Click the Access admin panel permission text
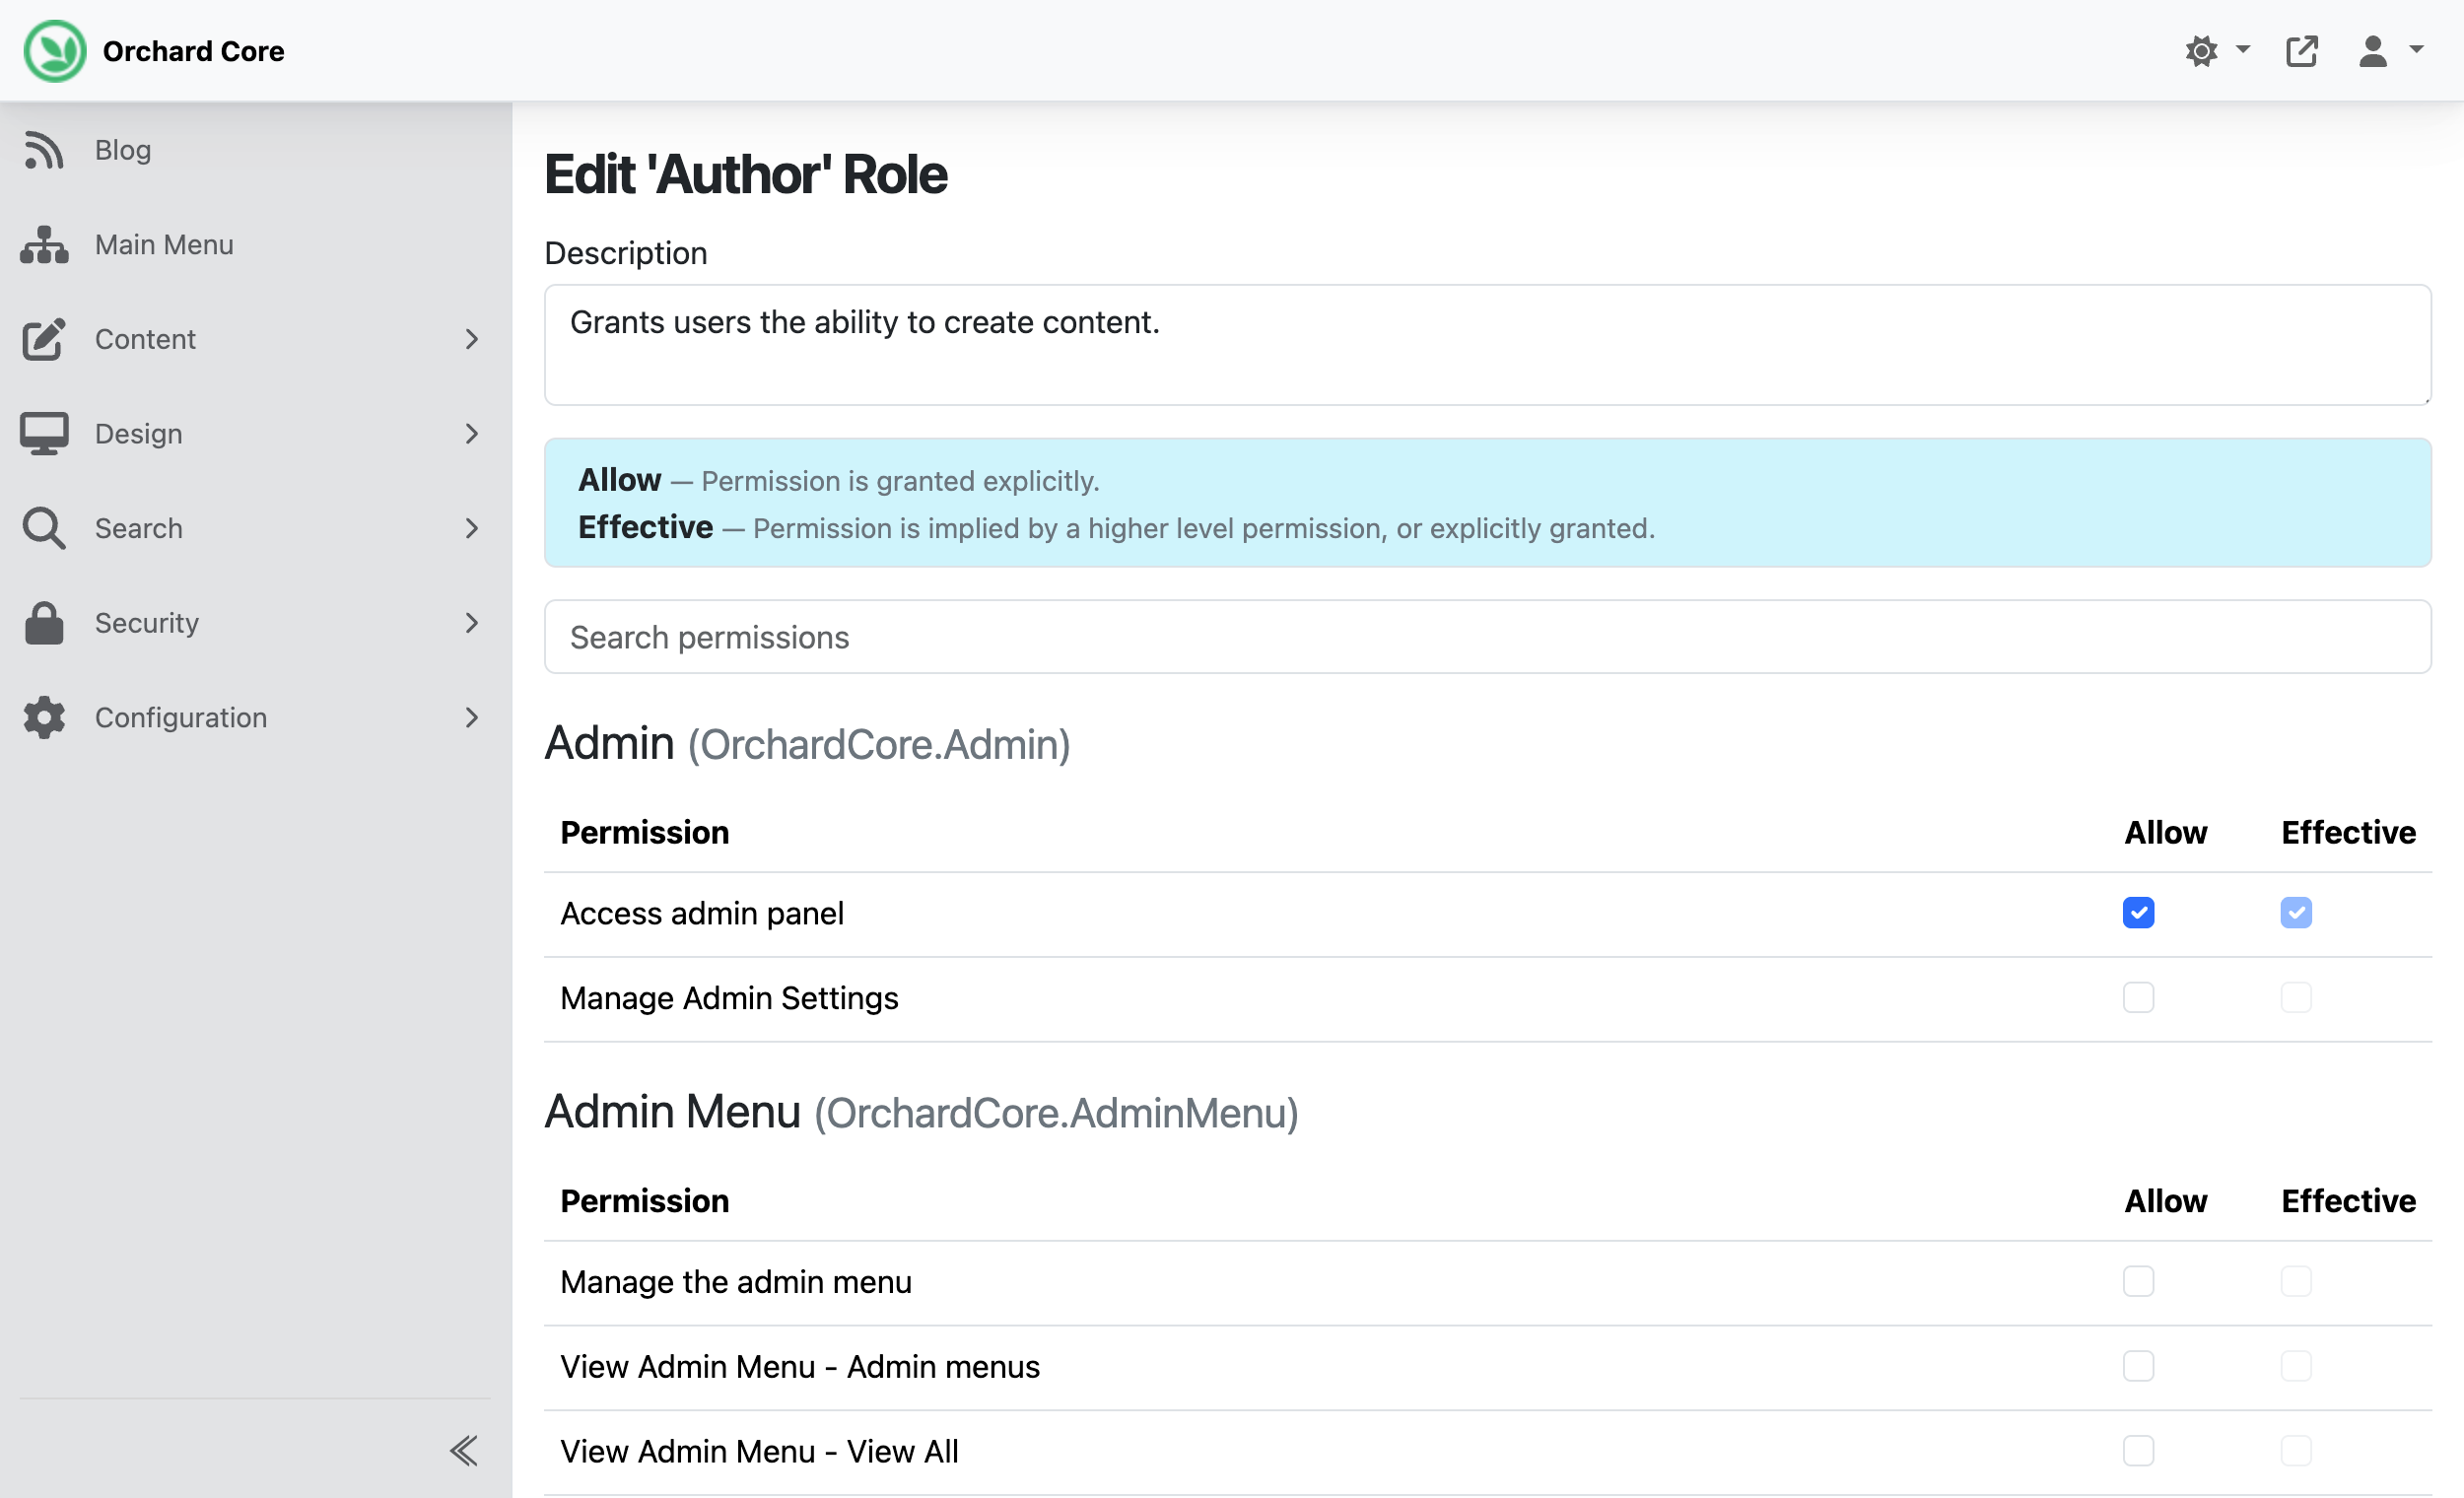This screenshot has width=2464, height=1498. click(x=702, y=913)
